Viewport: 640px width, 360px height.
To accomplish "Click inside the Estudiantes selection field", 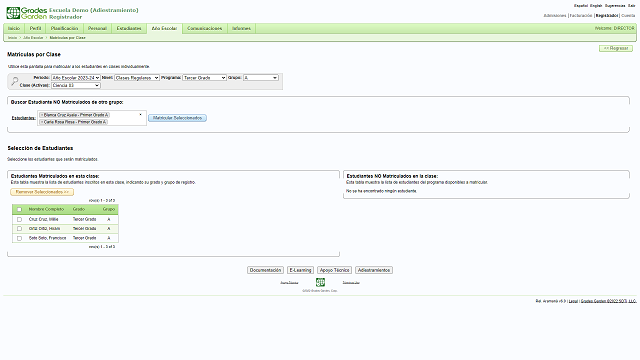I will click(x=92, y=118).
